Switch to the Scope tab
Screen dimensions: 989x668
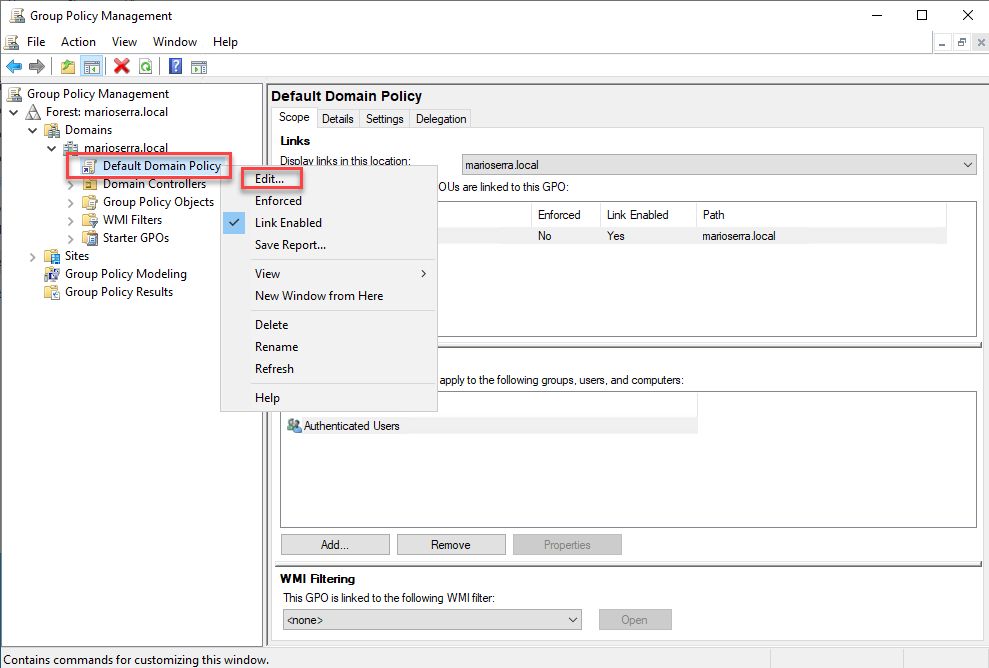point(294,117)
